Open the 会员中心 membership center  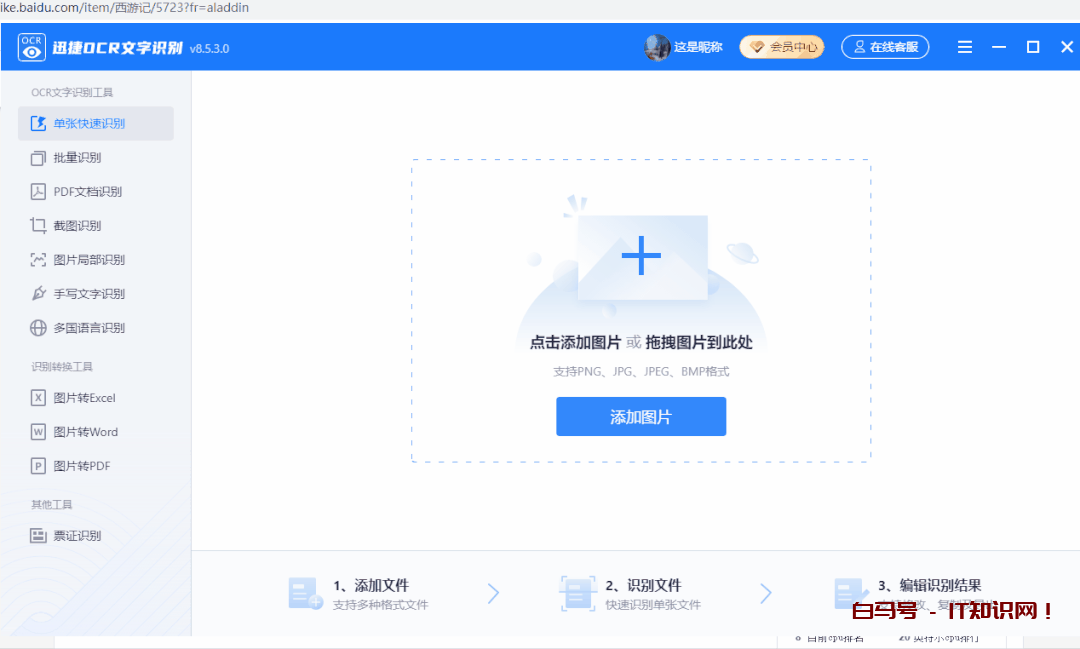(x=782, y=47)
